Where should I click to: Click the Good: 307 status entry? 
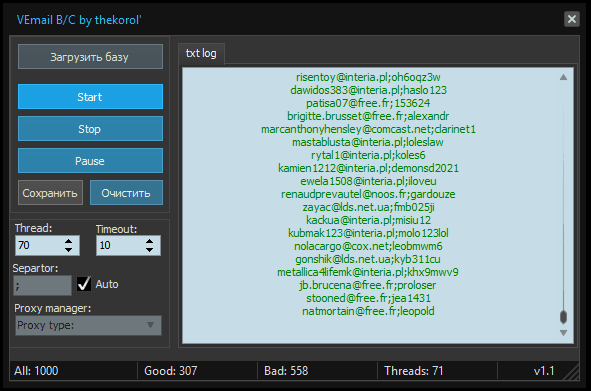click(171, 371)
